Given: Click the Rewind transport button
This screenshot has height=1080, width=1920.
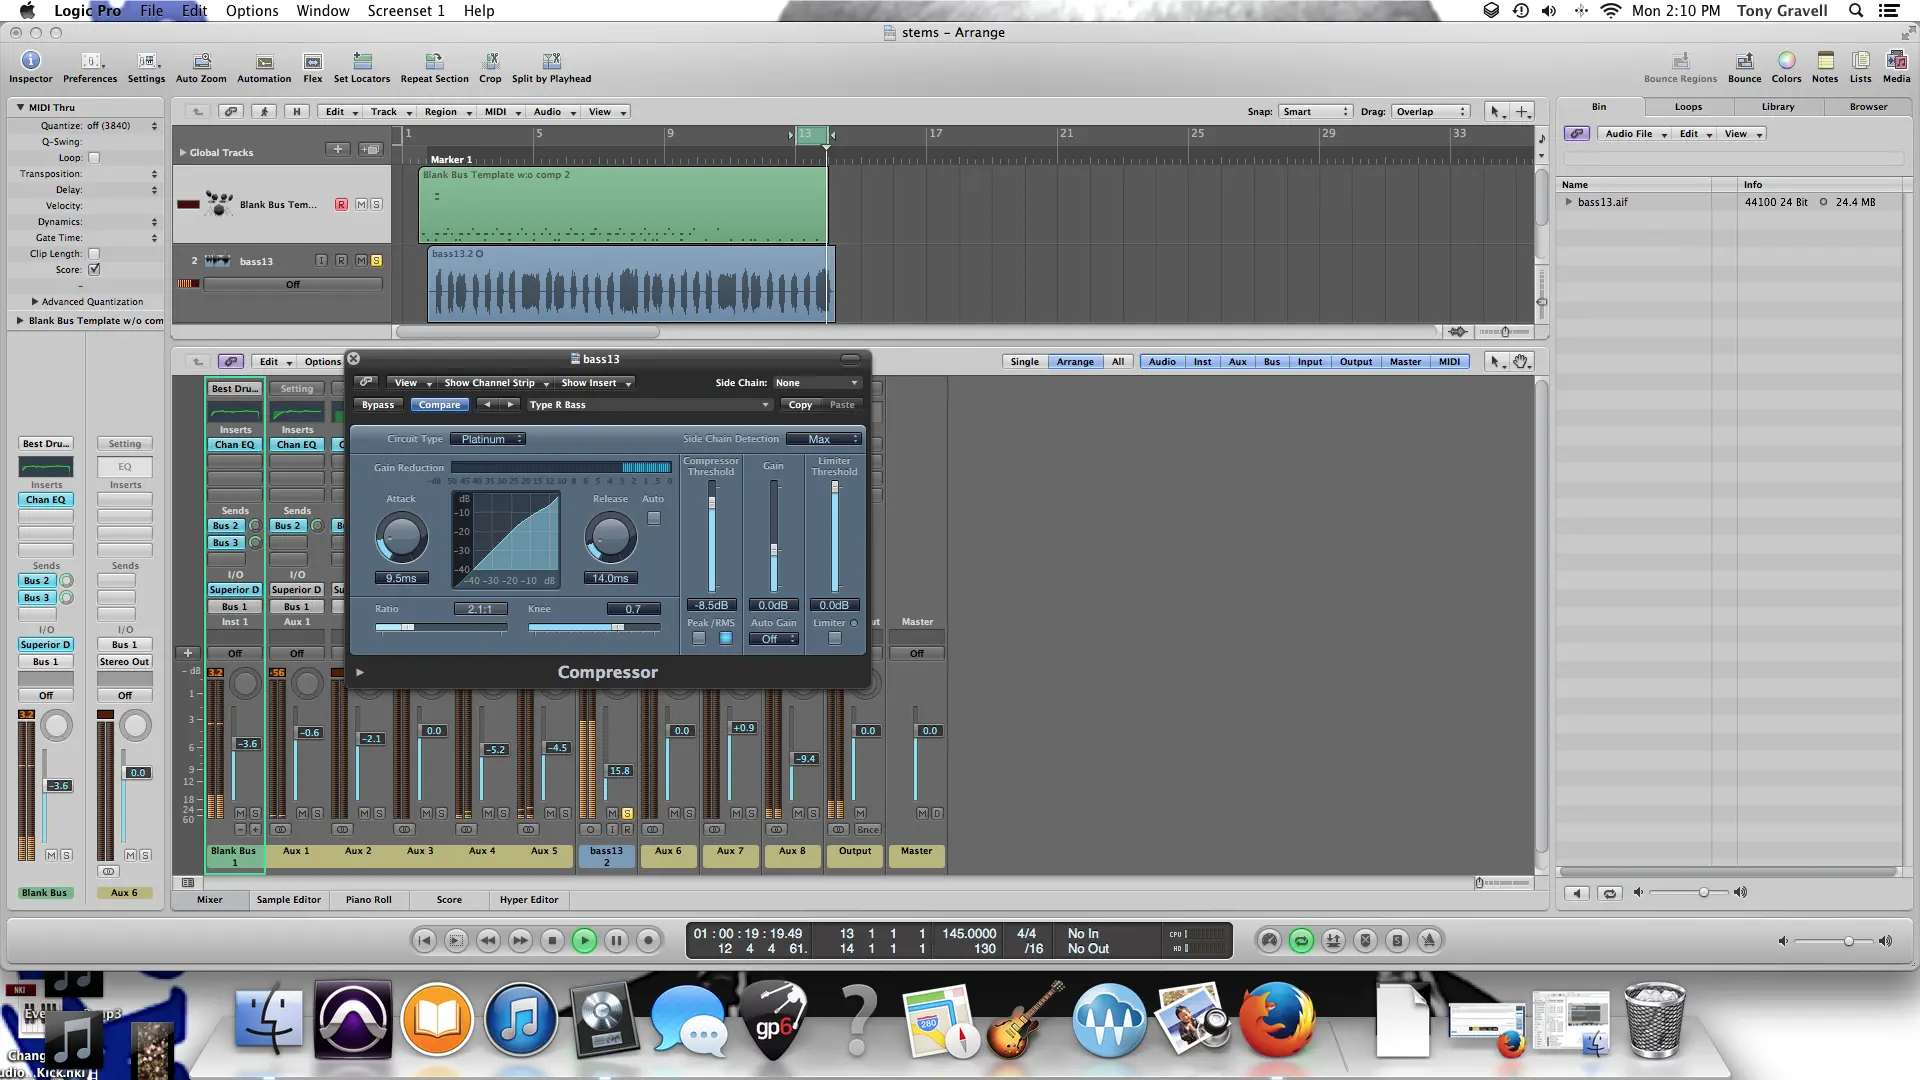Looking at the screenshot, I should click(488, 940).
